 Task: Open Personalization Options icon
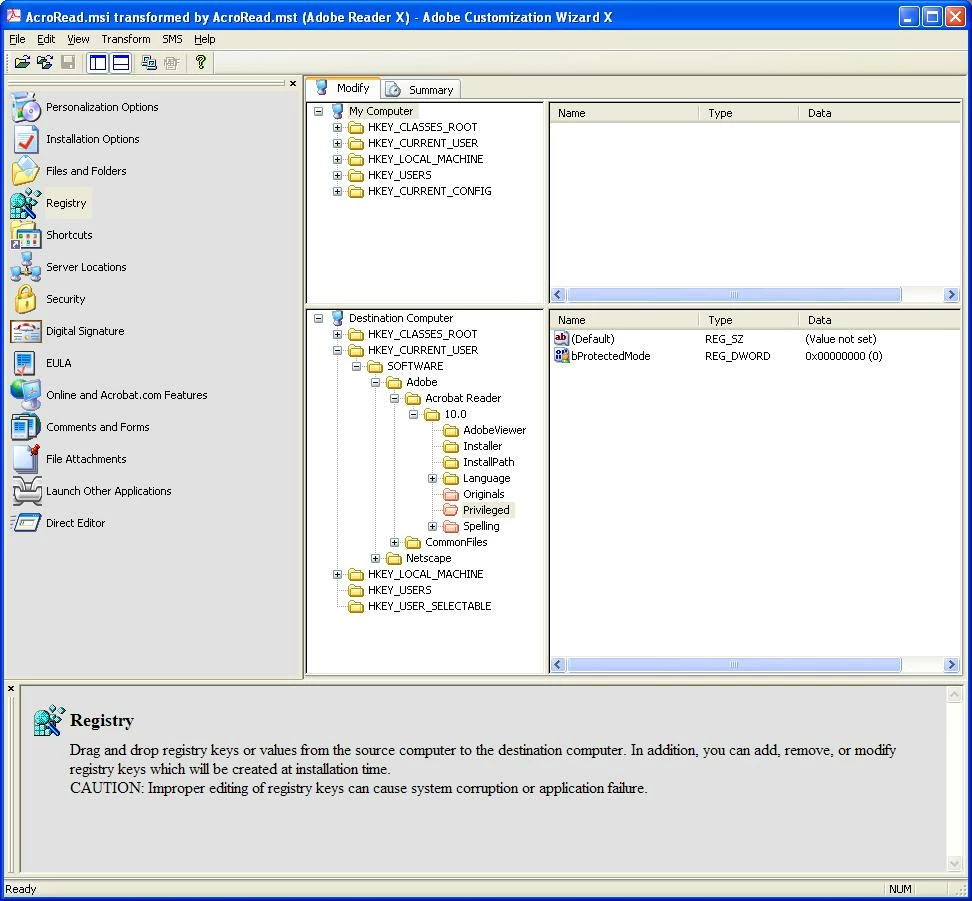[x=25, y=107]
